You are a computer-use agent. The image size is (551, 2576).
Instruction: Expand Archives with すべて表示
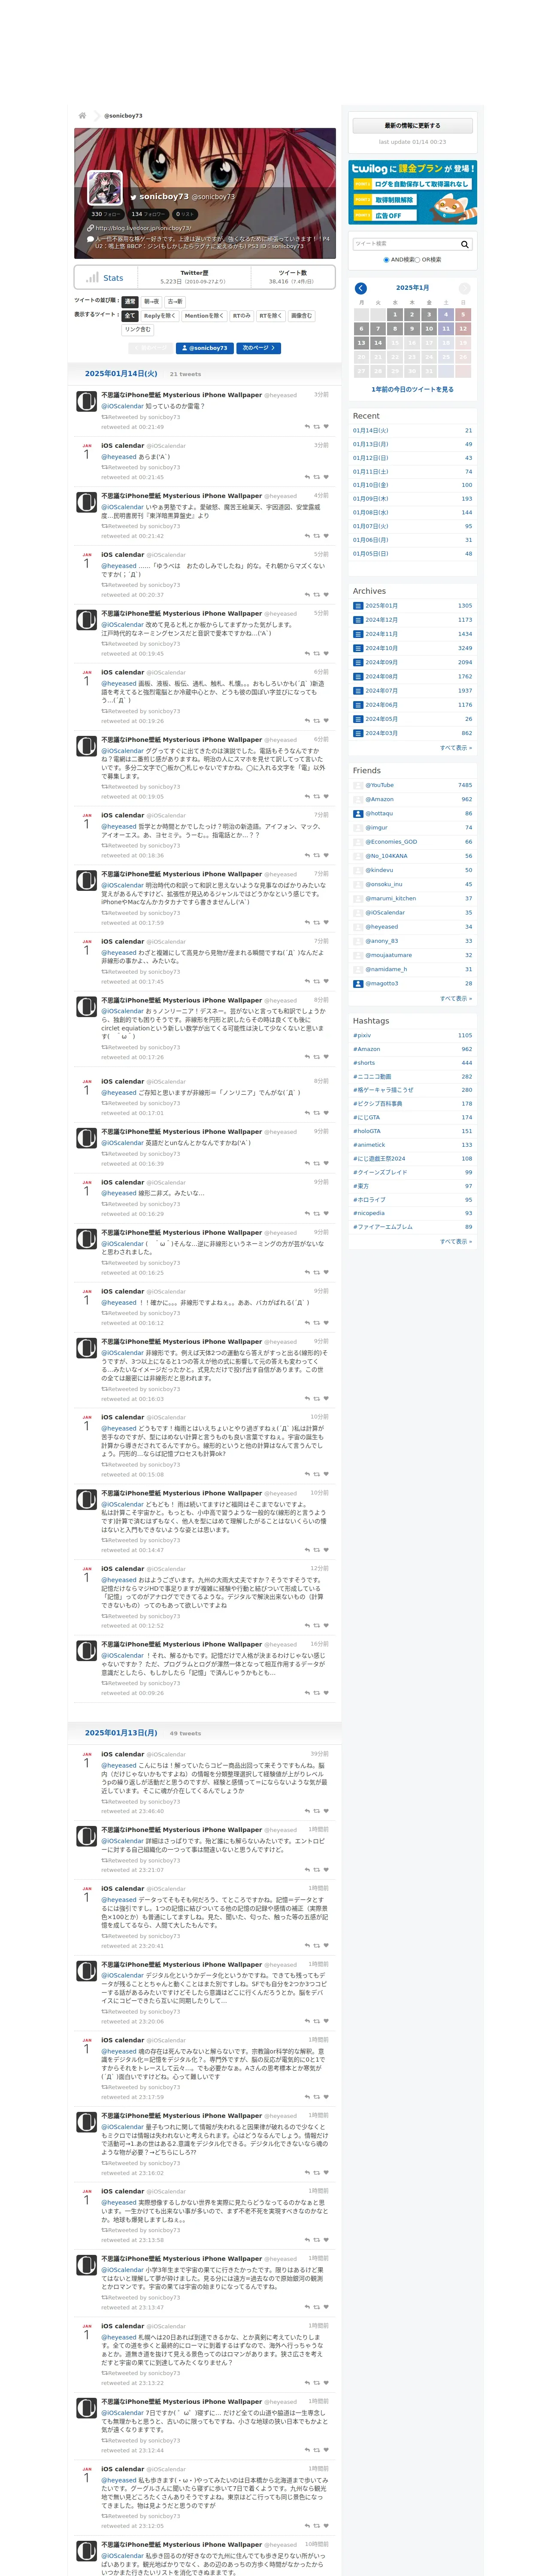coord(456,747)
